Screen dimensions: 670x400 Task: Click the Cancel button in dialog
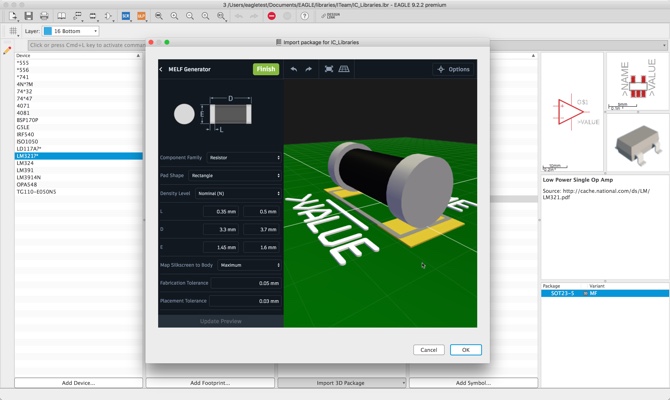click(429, 350)
